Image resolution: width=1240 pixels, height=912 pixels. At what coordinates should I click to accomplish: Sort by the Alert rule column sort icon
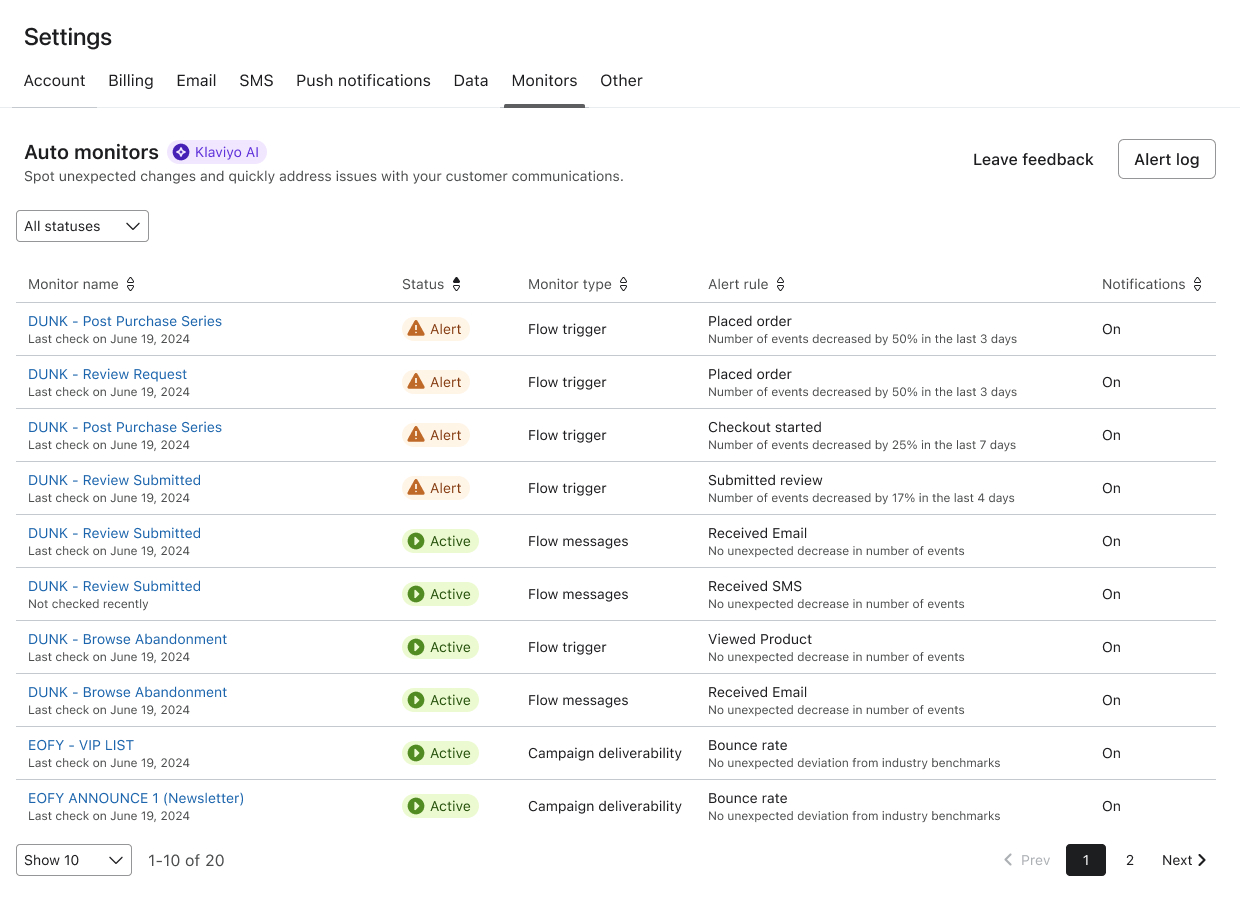[x=779, y=284]
